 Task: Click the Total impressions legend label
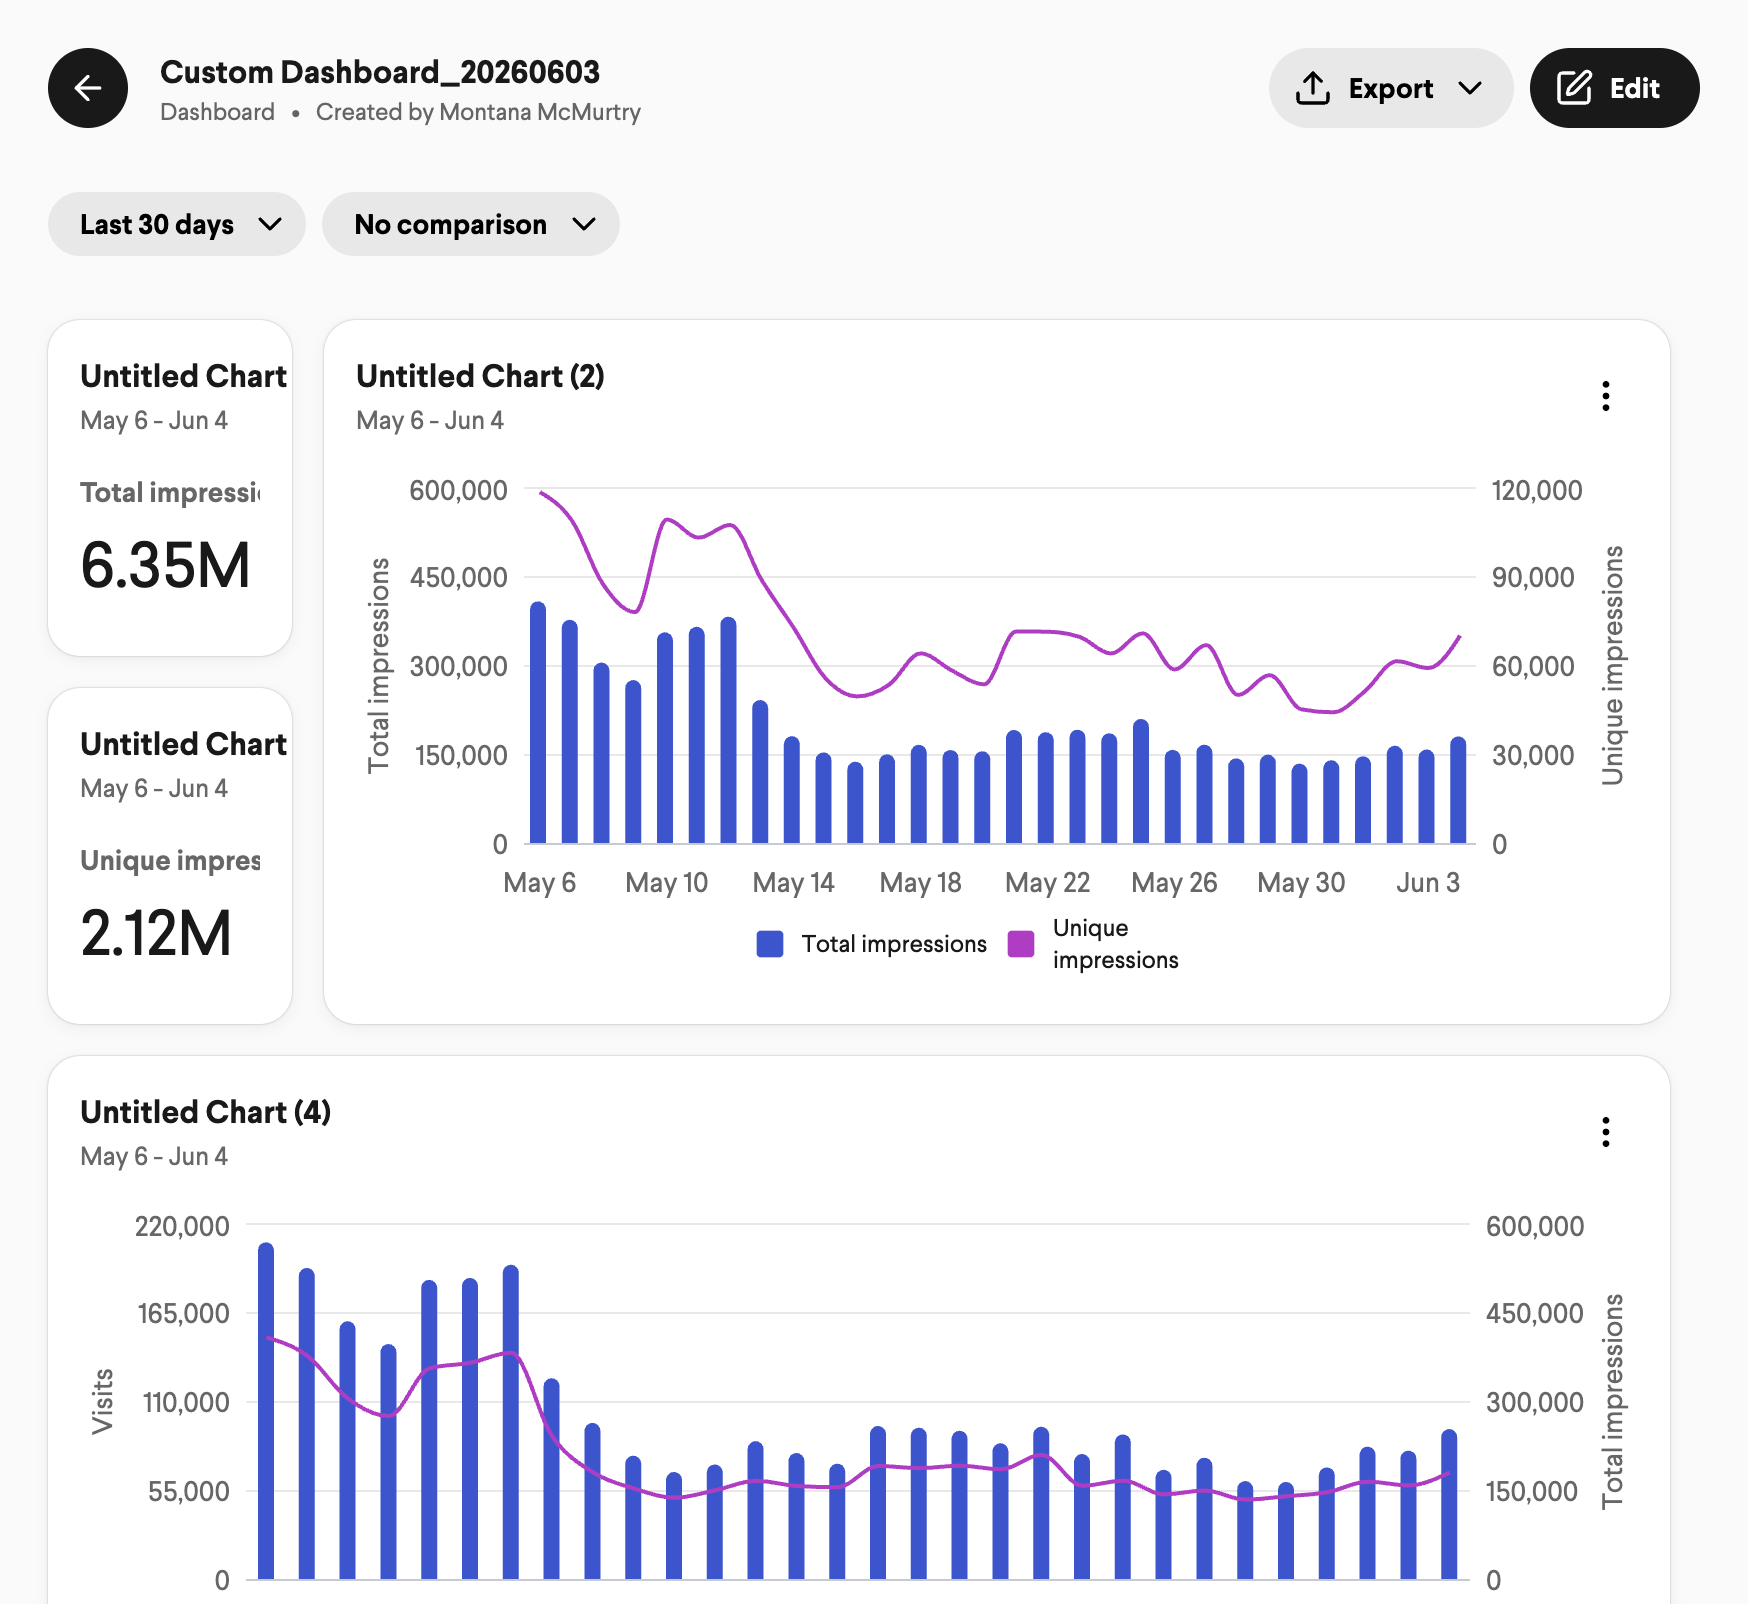(x=894, y=944)
